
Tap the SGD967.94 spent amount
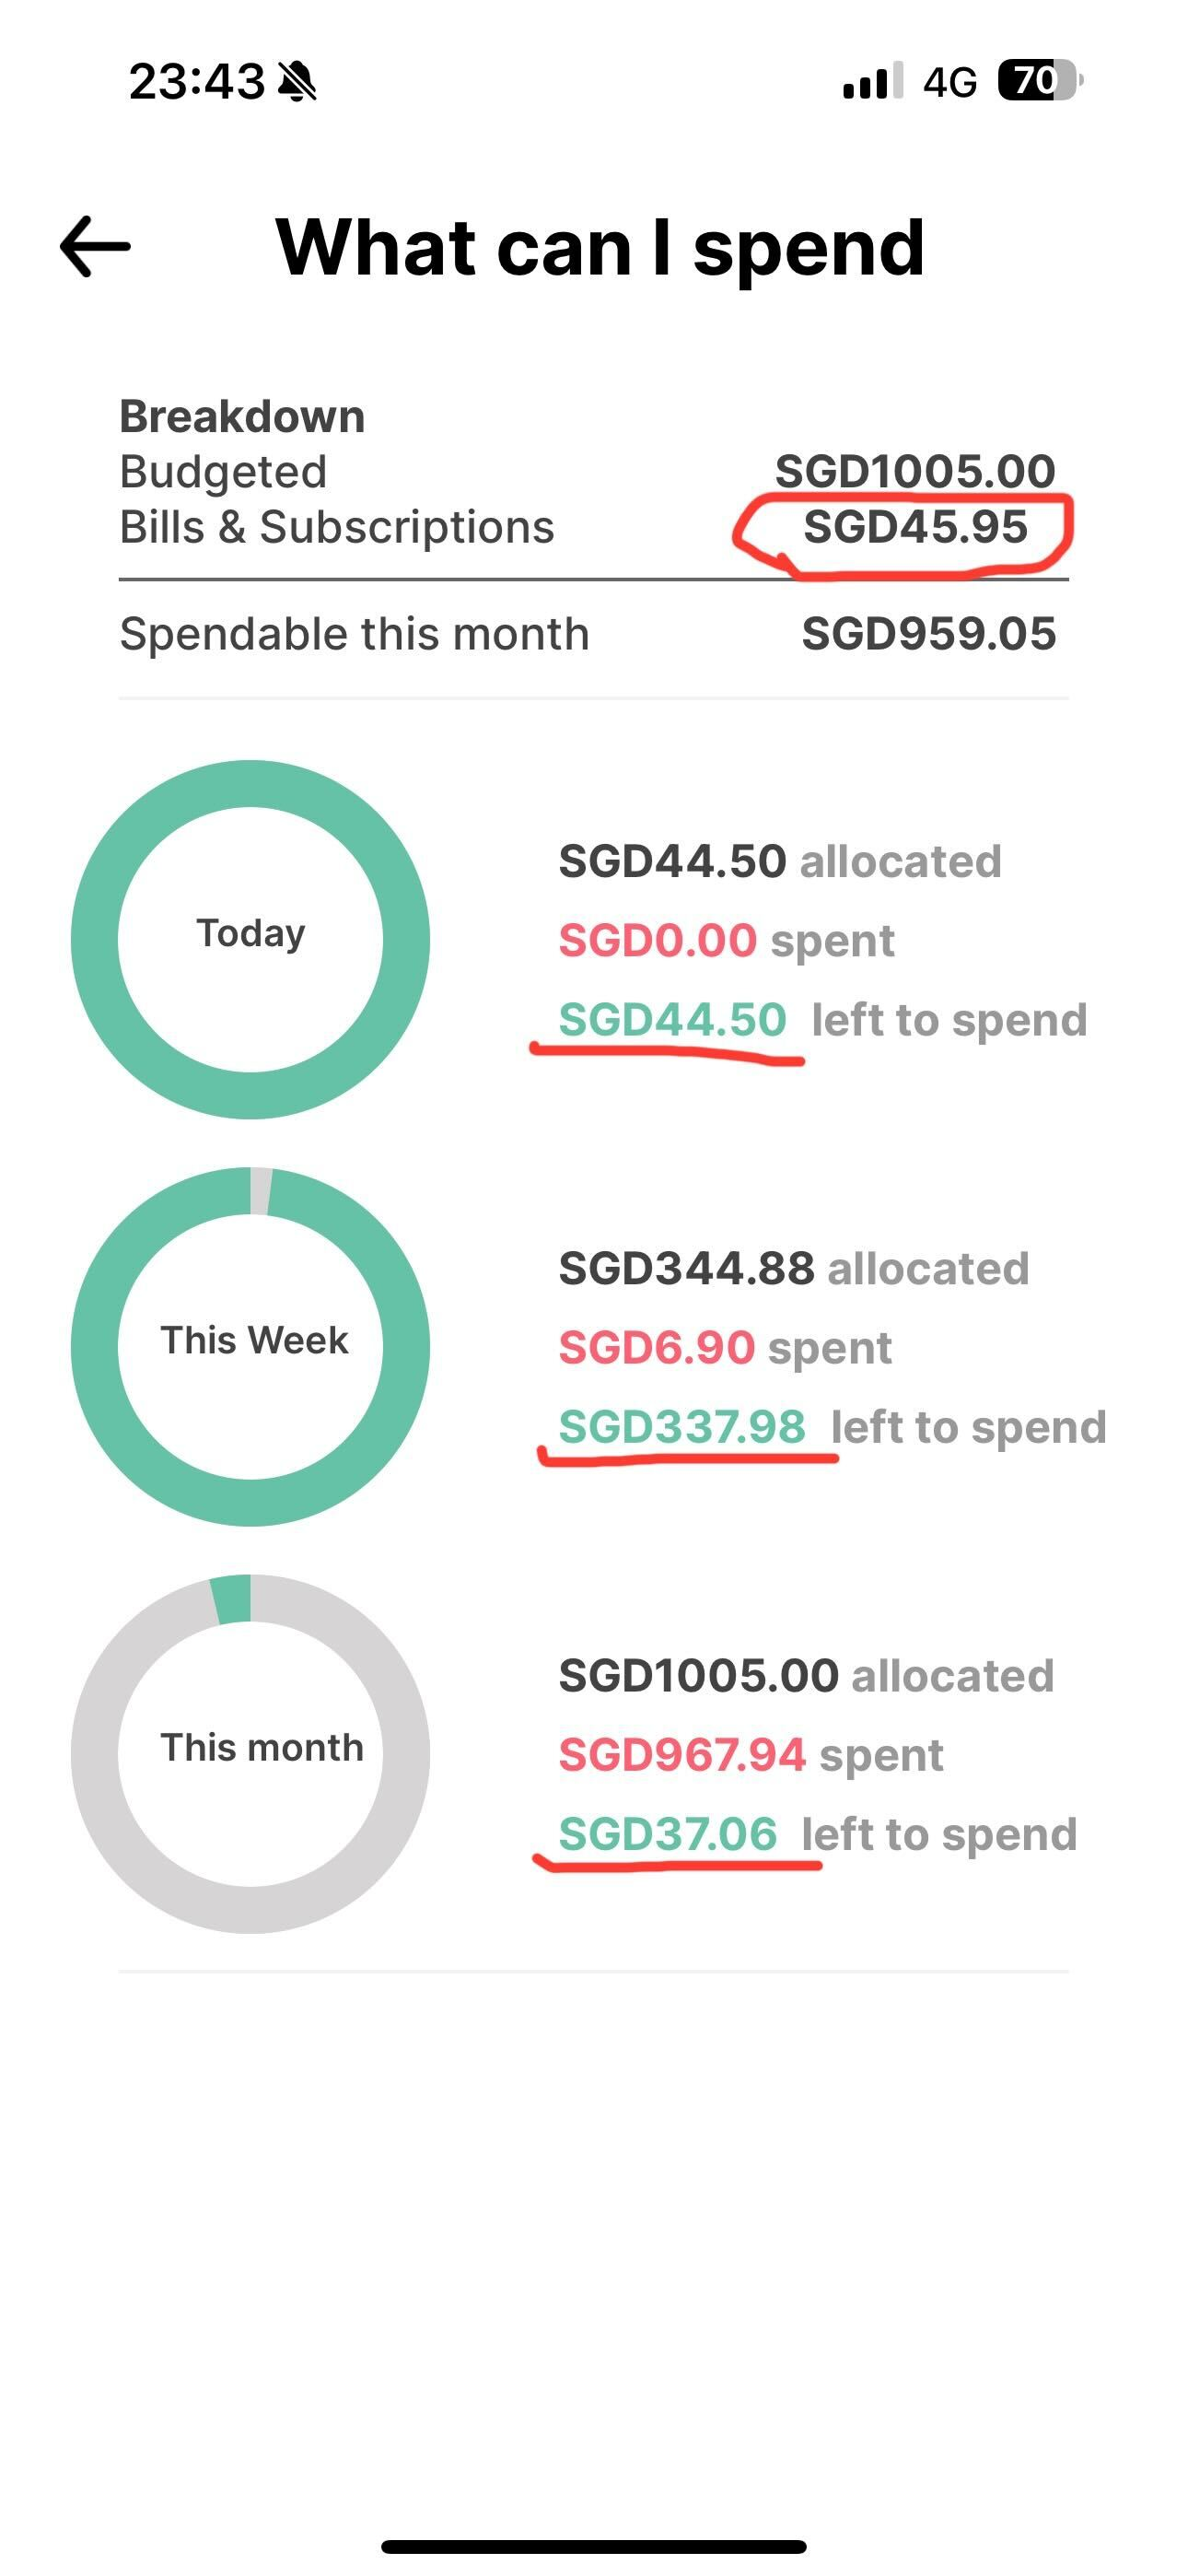click(682, 1755)
